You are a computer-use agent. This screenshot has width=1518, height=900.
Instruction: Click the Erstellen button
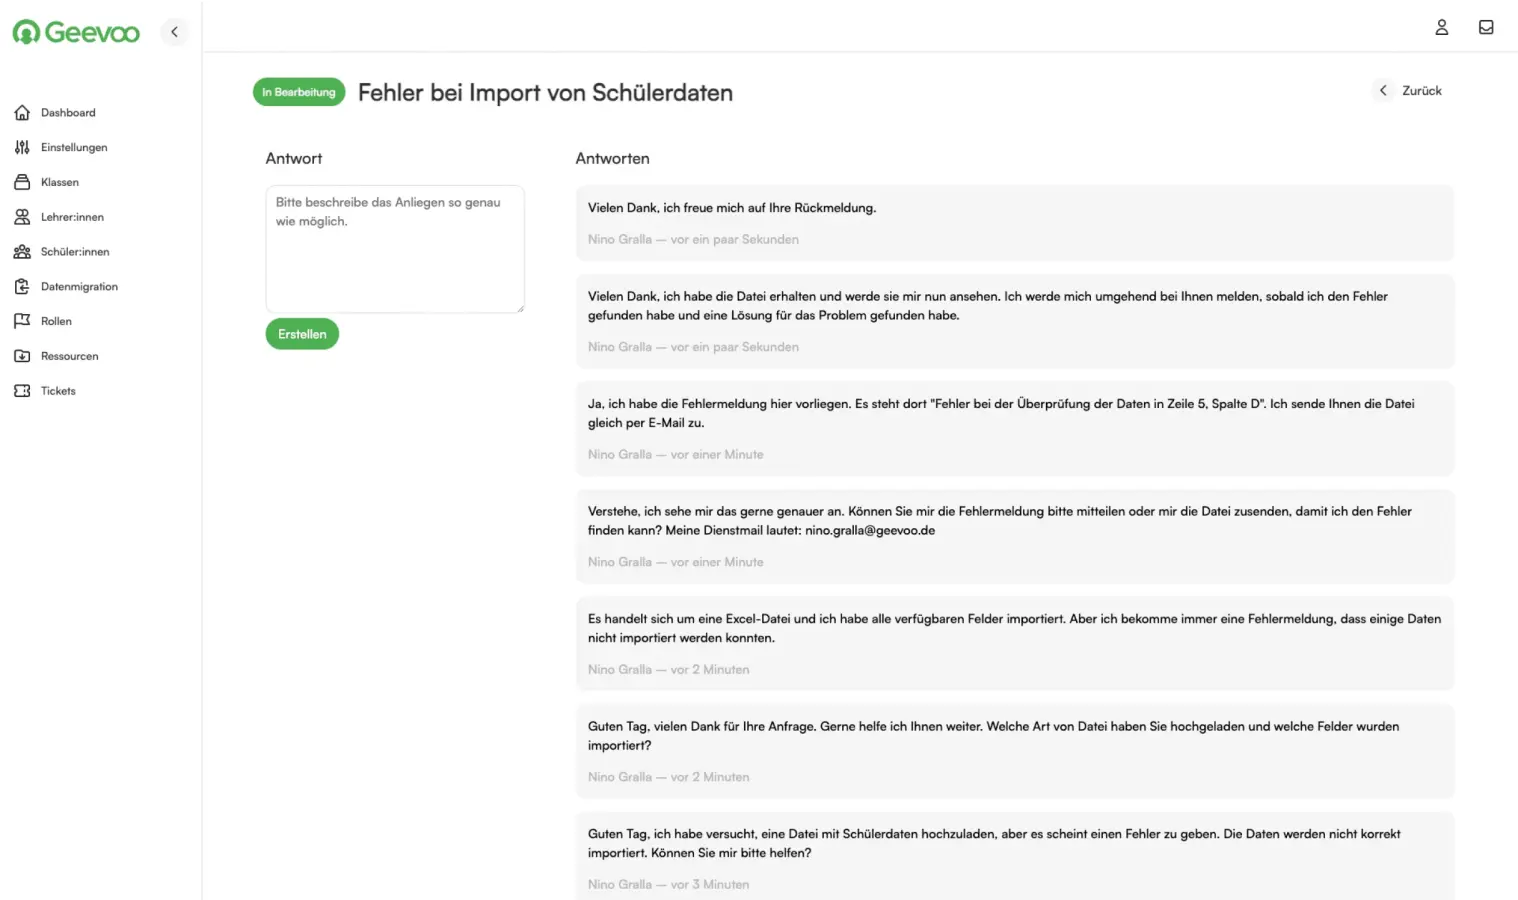coord(302,334)
